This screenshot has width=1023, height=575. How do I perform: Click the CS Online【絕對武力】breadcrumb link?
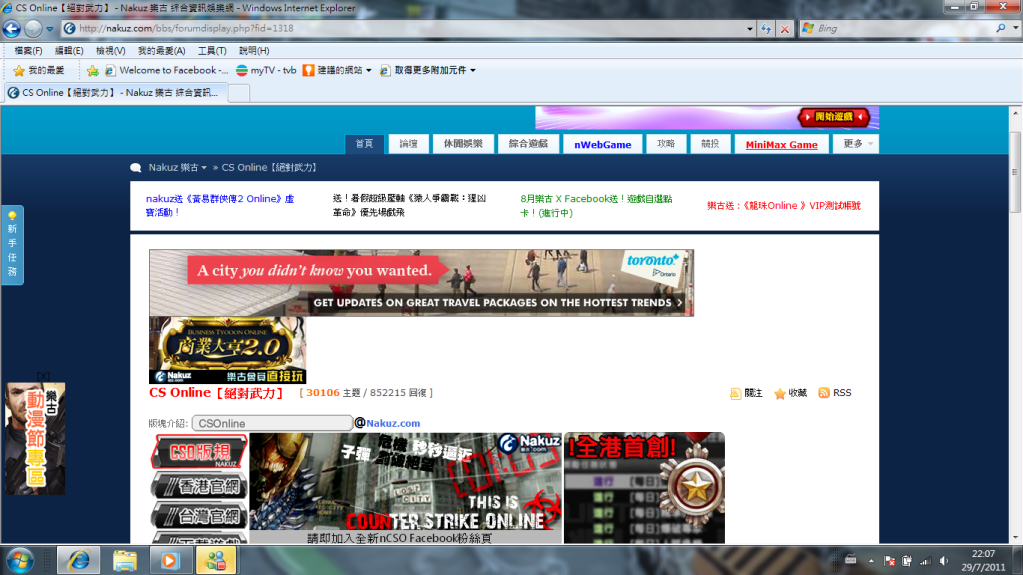[x=270, y=168]
